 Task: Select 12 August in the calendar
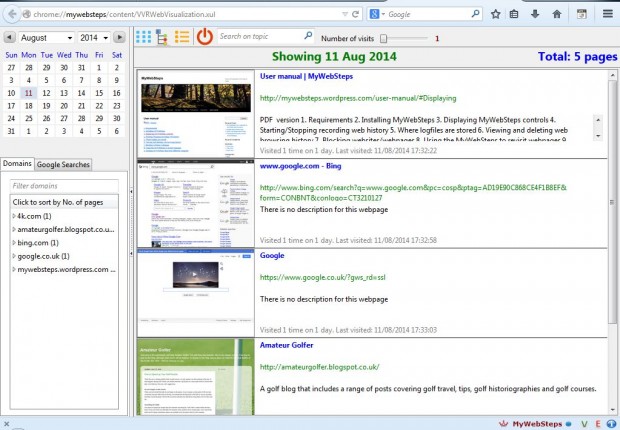46,93
